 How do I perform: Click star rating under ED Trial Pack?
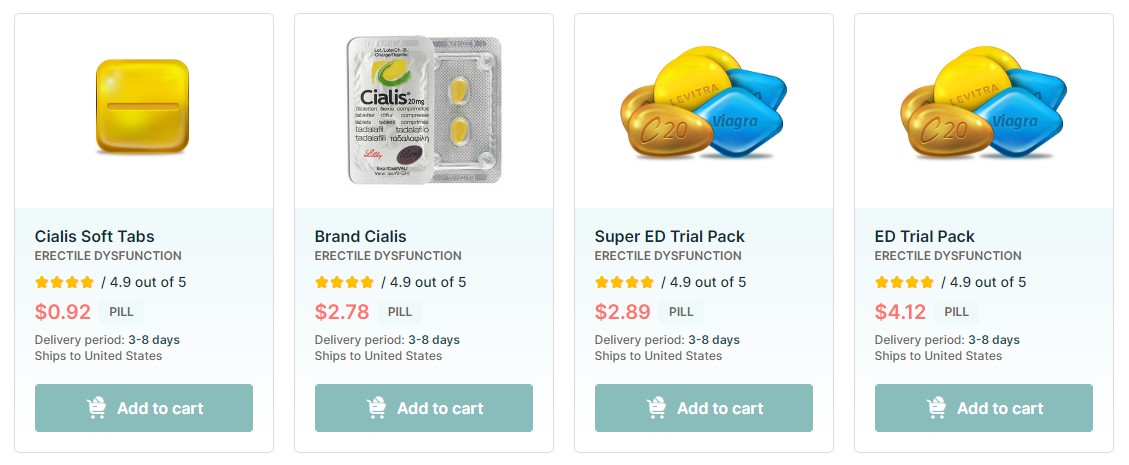point(905,282)
